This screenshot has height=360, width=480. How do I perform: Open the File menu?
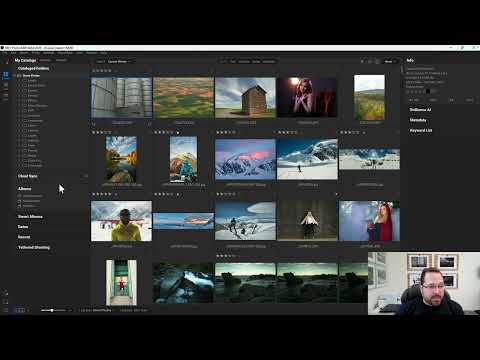click(5, 53)
